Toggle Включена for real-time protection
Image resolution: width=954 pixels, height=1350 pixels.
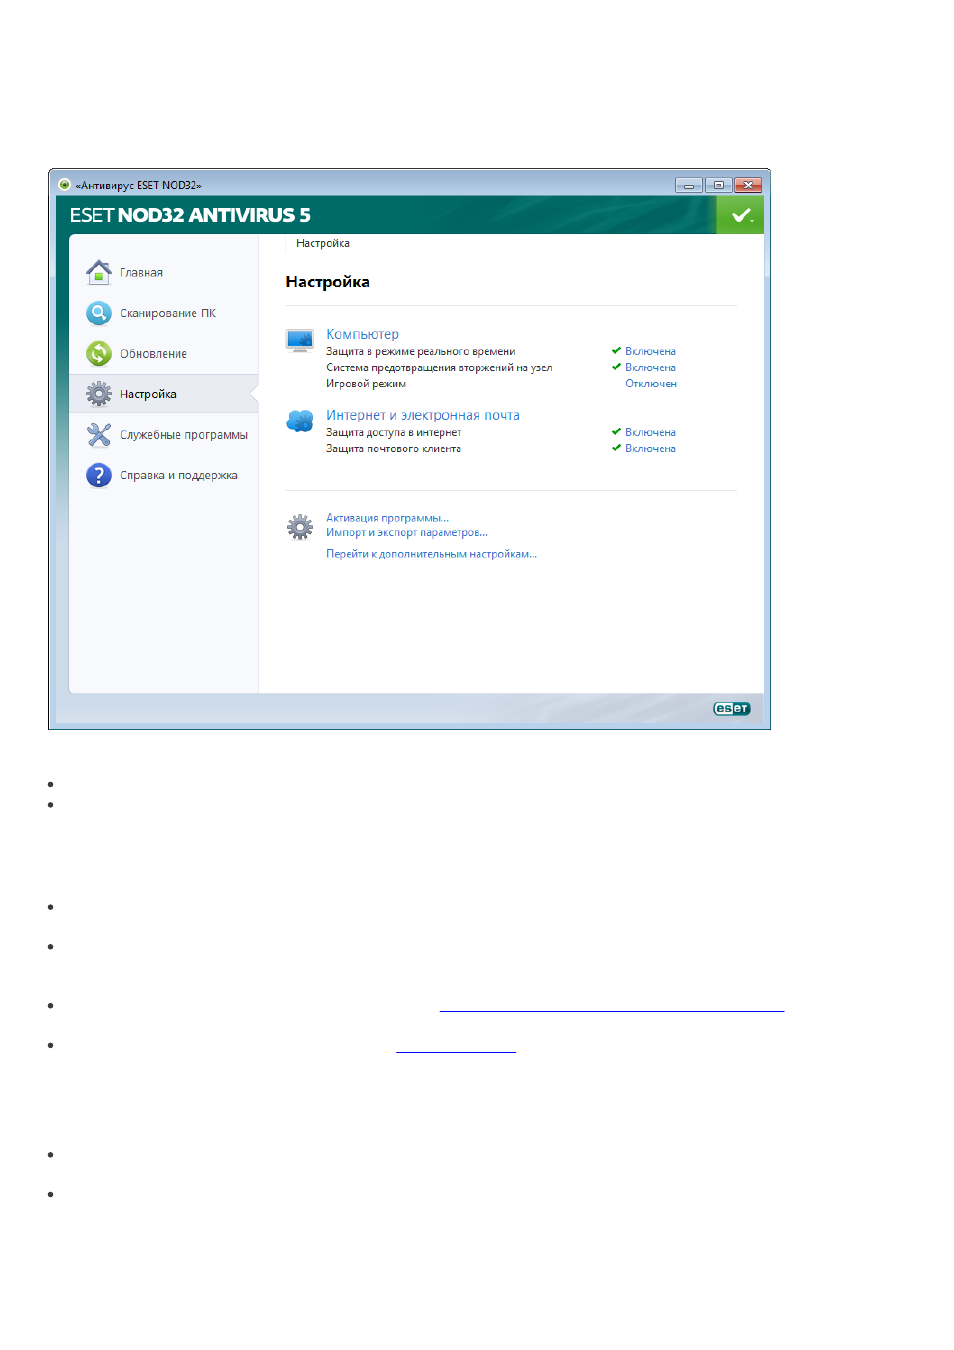pos(650,351)
